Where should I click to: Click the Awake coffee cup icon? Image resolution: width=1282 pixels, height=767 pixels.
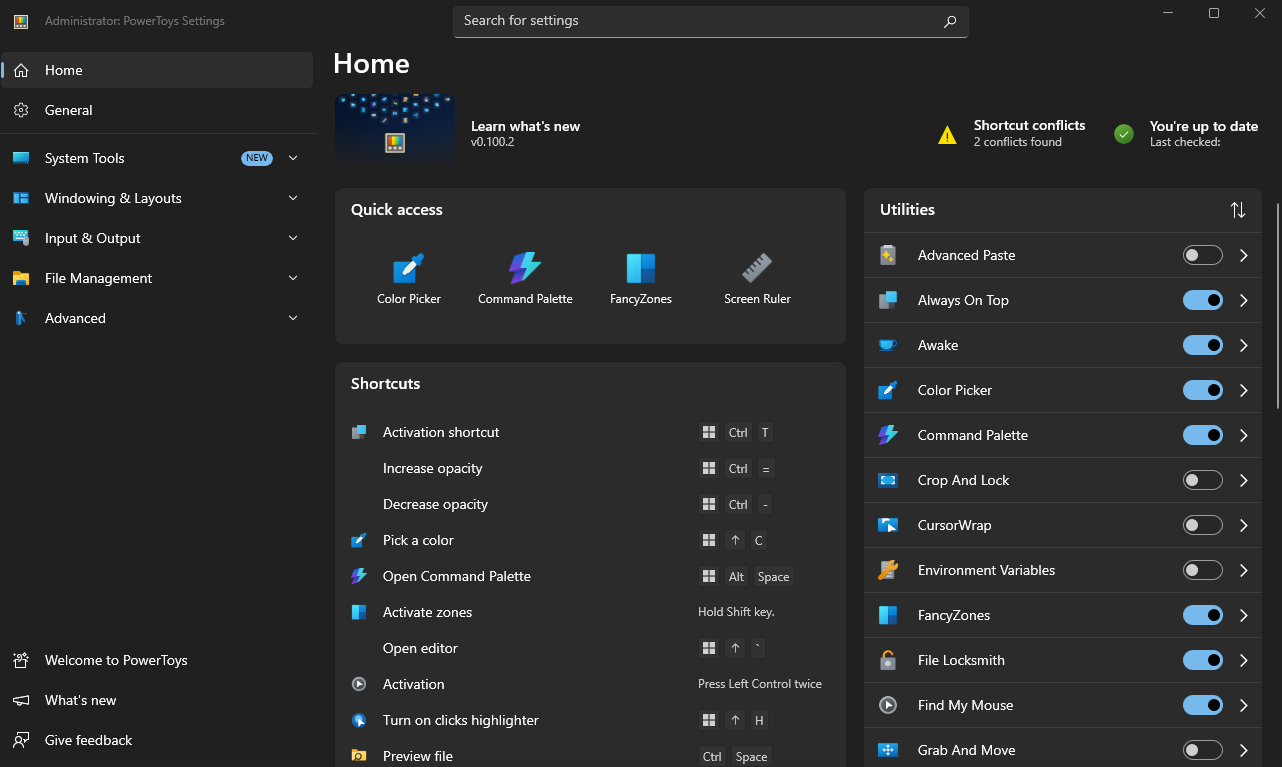coord(888,345)
